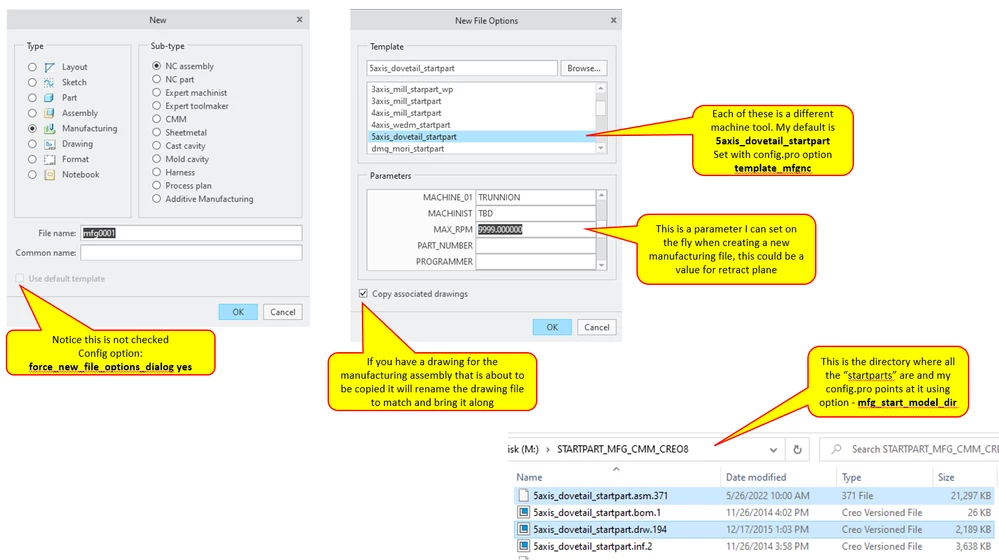Image resolution: width=999 pixels, height=560 pixels.
Task: Click the Notebook type icon
Action: 50,175
